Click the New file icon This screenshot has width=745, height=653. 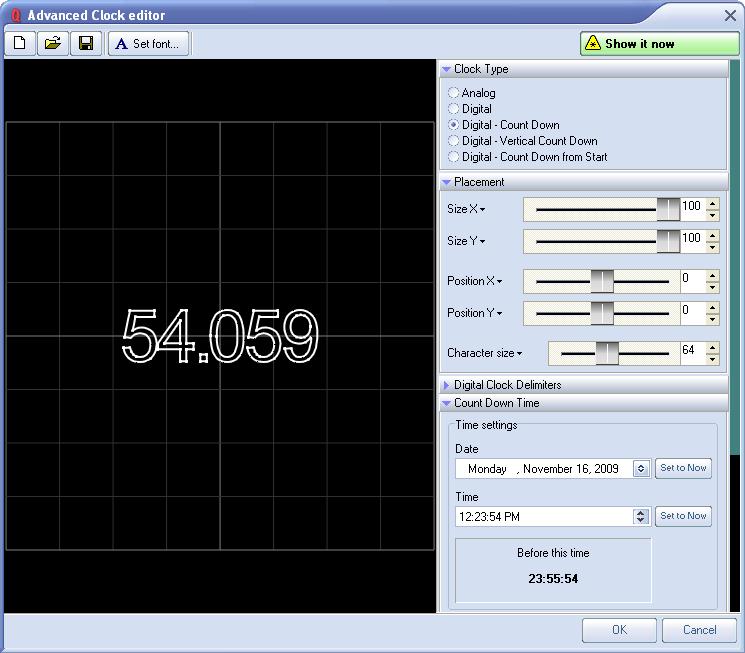point(20,43)
